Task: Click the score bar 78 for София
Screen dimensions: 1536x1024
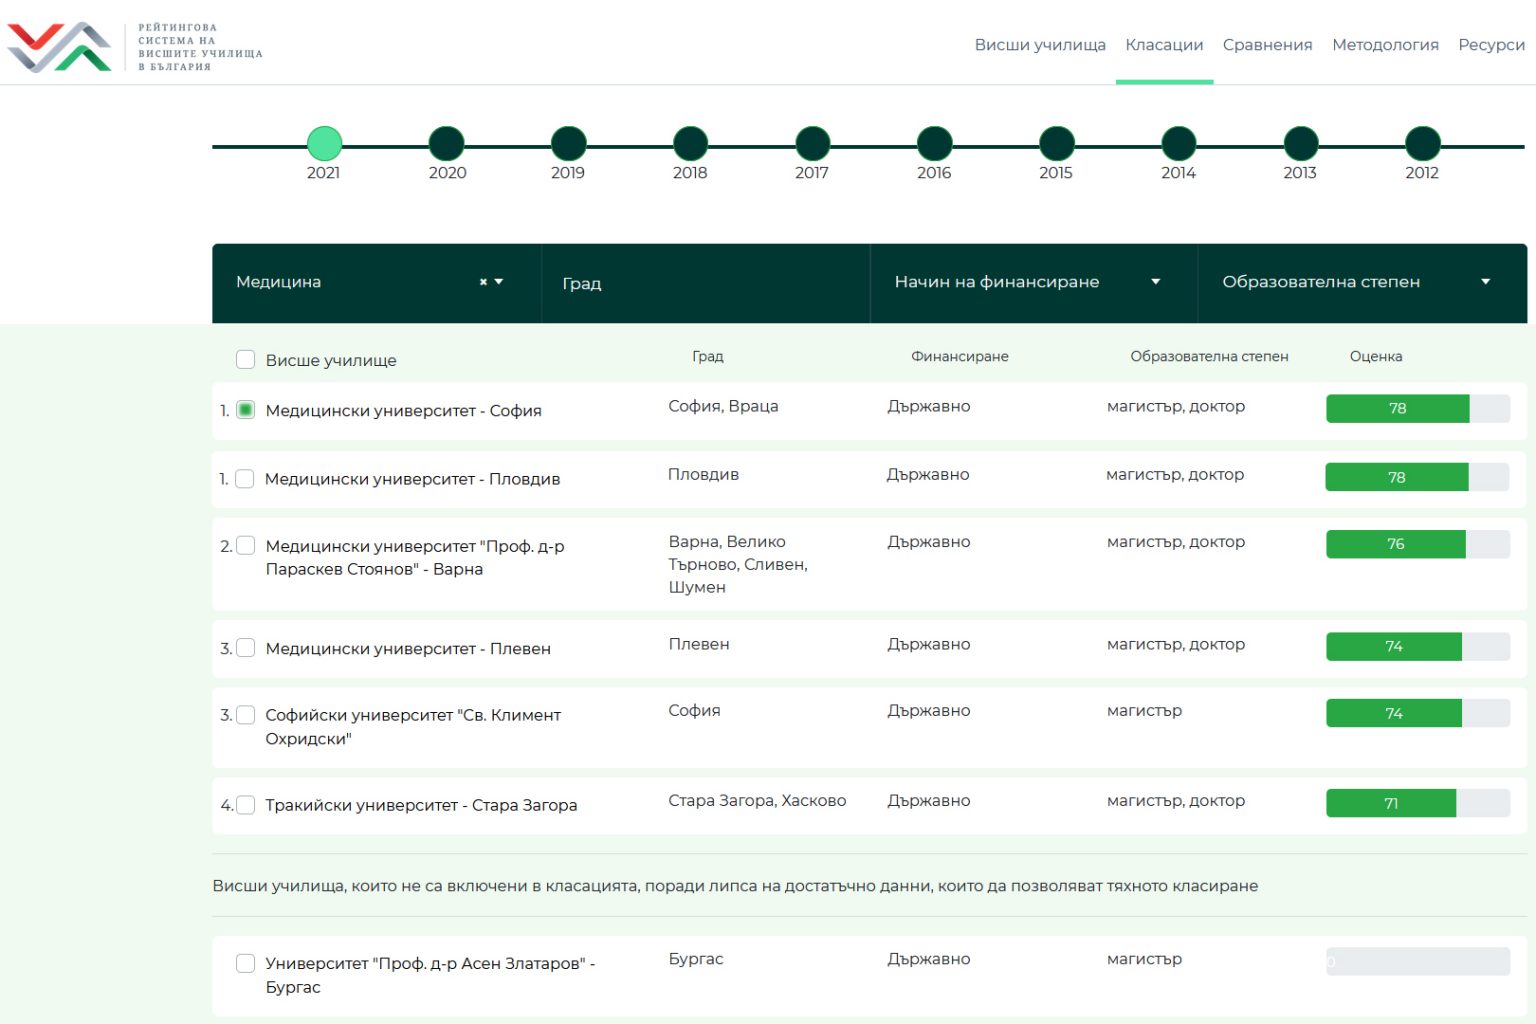Action: [1418, 408]
